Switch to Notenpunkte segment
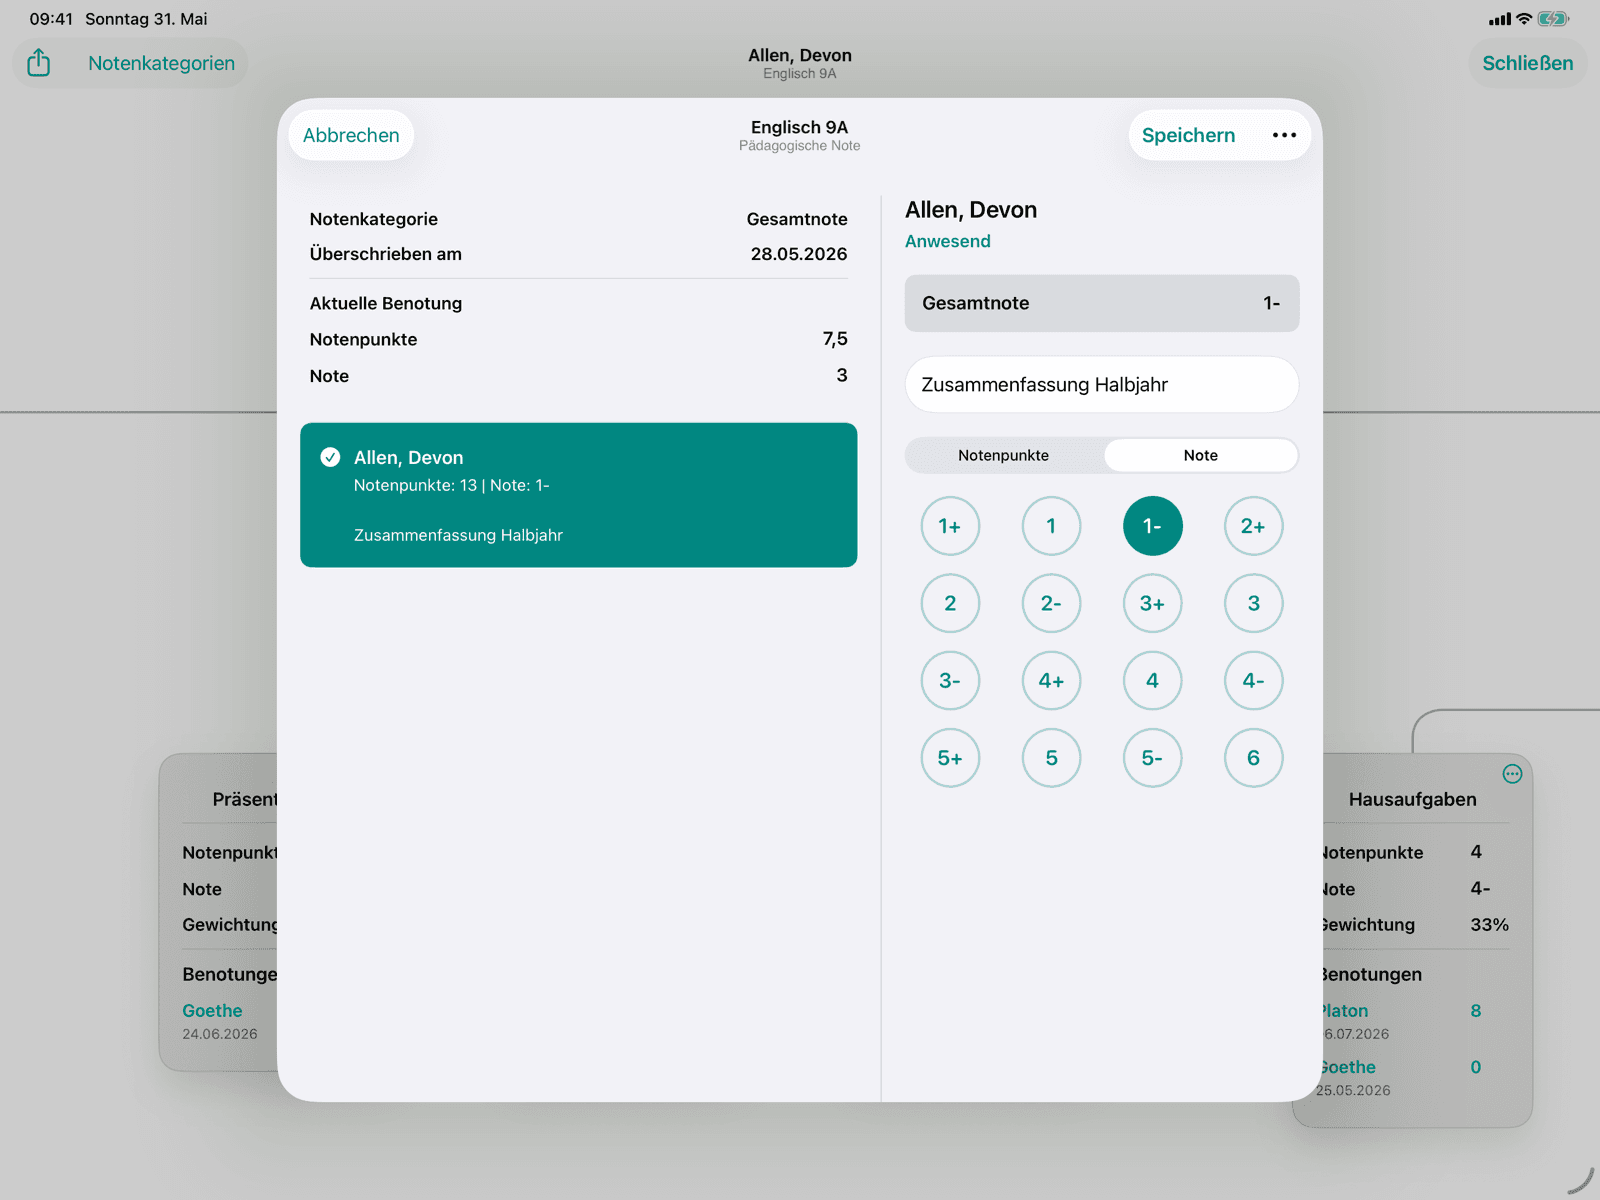 (1004, 455)
